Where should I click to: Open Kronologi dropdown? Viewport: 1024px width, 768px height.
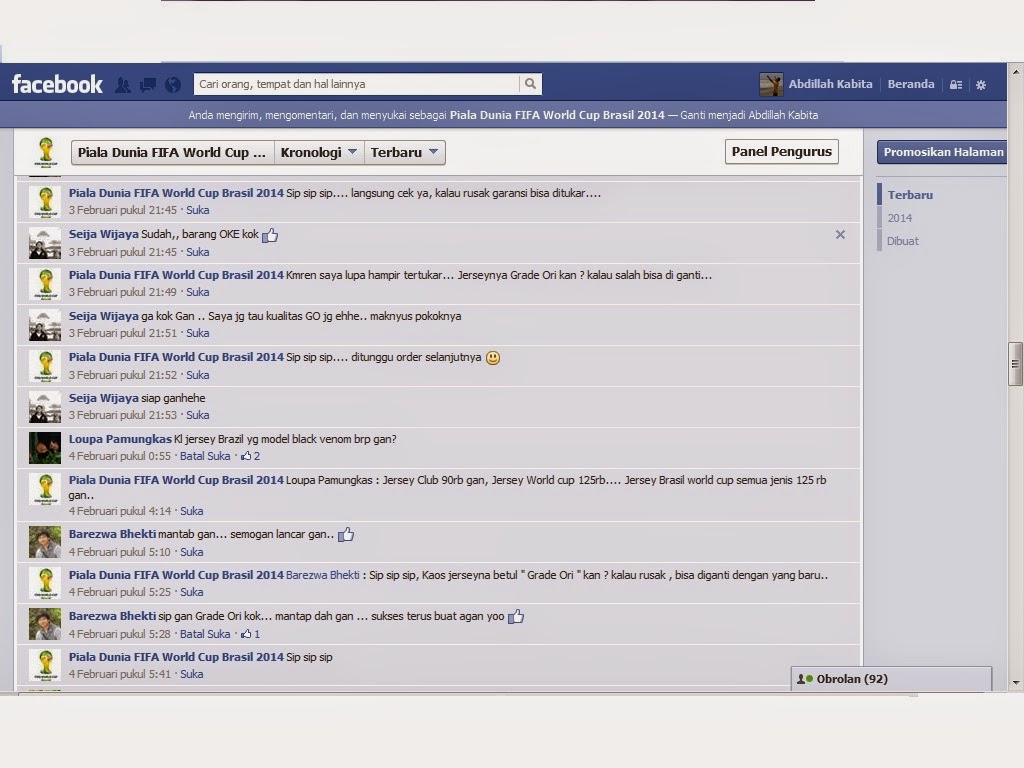pyautogui.click(x=319, y=152)
